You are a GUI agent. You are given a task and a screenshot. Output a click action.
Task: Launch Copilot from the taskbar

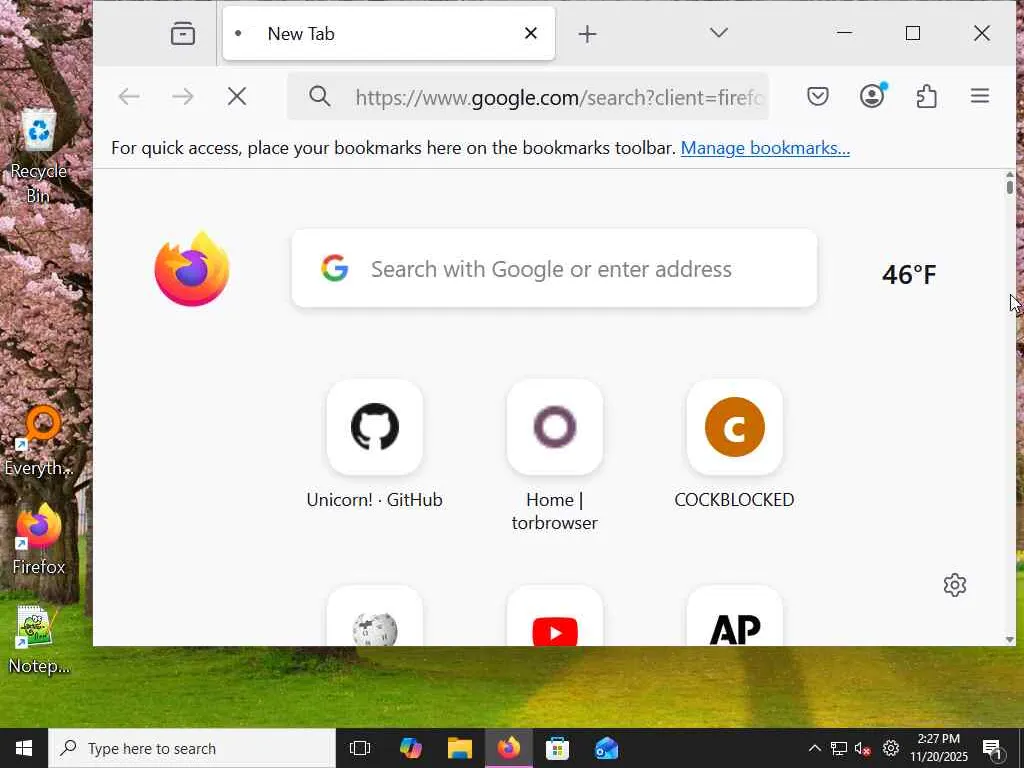coord(410,748)
